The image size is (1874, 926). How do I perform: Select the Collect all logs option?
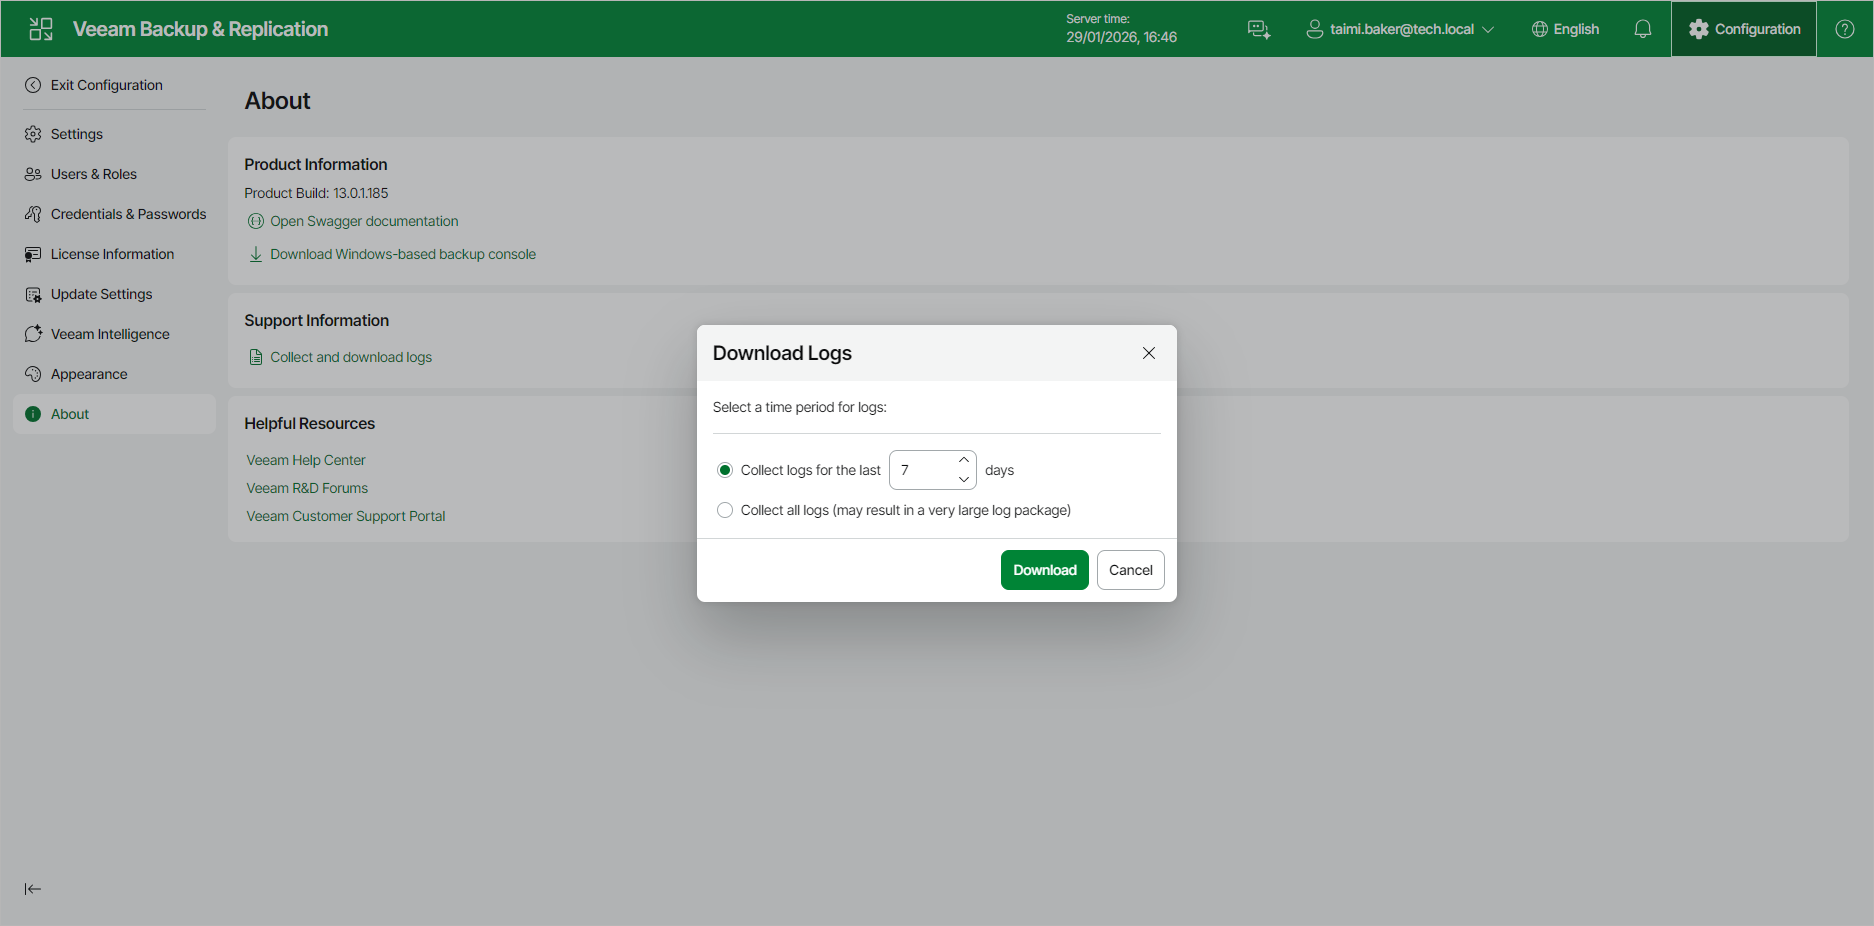[724, 510]
